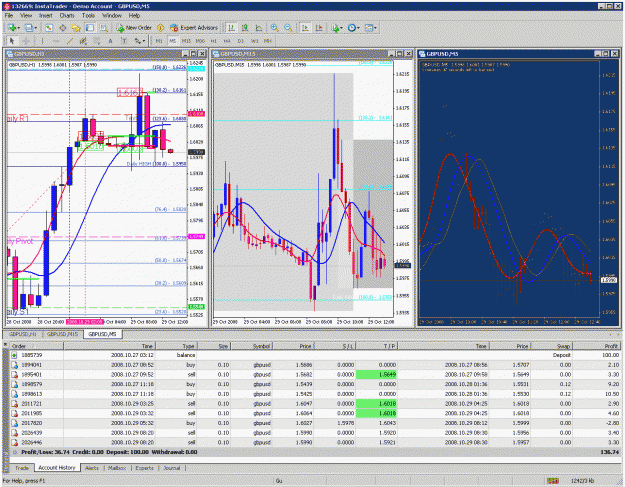This screenshot has width=625, height=487.
Task: Switch to candlestick chart display
Action: (x=245, y=28)
